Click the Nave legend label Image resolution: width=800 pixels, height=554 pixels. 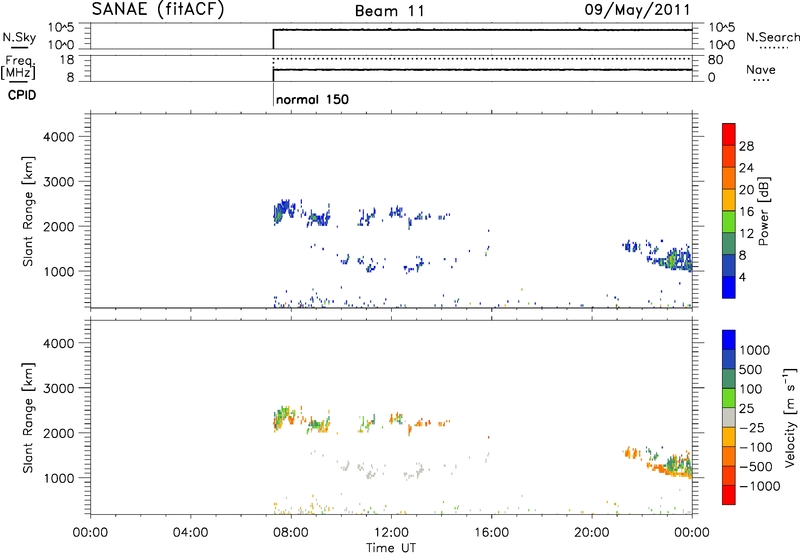(x=761, y=70)
